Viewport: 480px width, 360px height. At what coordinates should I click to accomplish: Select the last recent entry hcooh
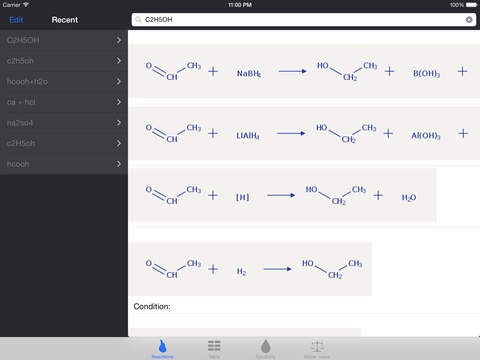[x=64, y=164]
